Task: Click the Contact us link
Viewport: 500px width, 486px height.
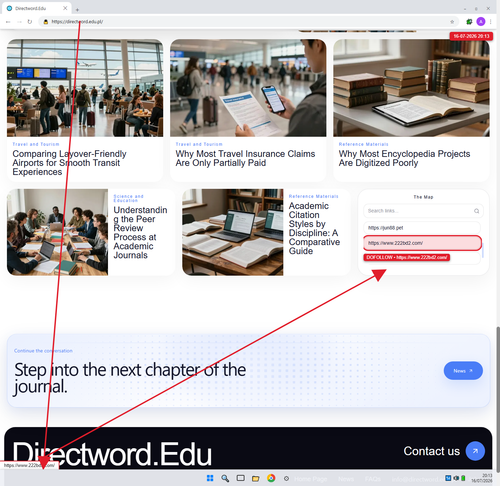Action: point(432,451)
